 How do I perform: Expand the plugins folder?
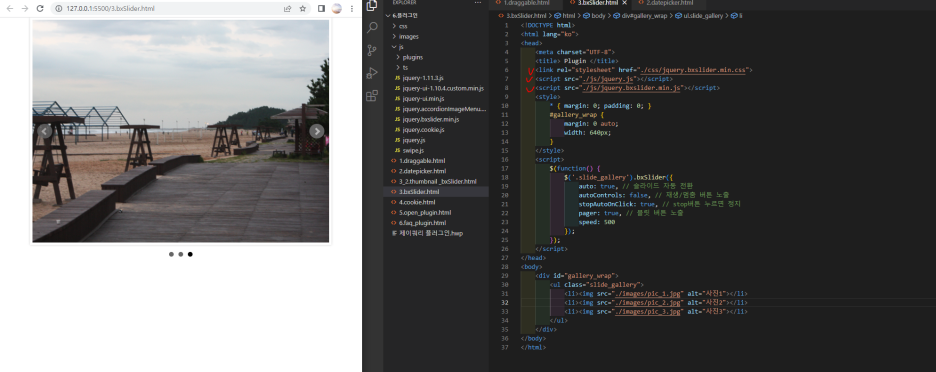click(x=413, y=57)
